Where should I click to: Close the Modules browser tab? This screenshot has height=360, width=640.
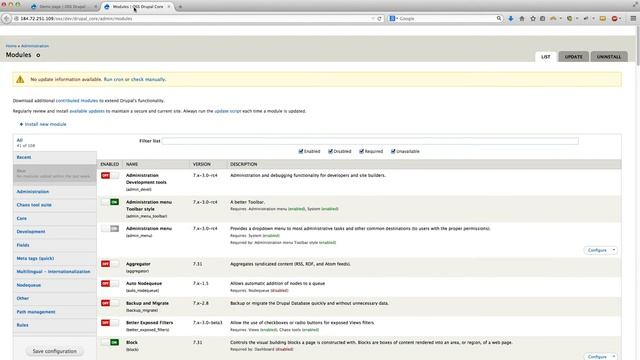tap(169, 7)
